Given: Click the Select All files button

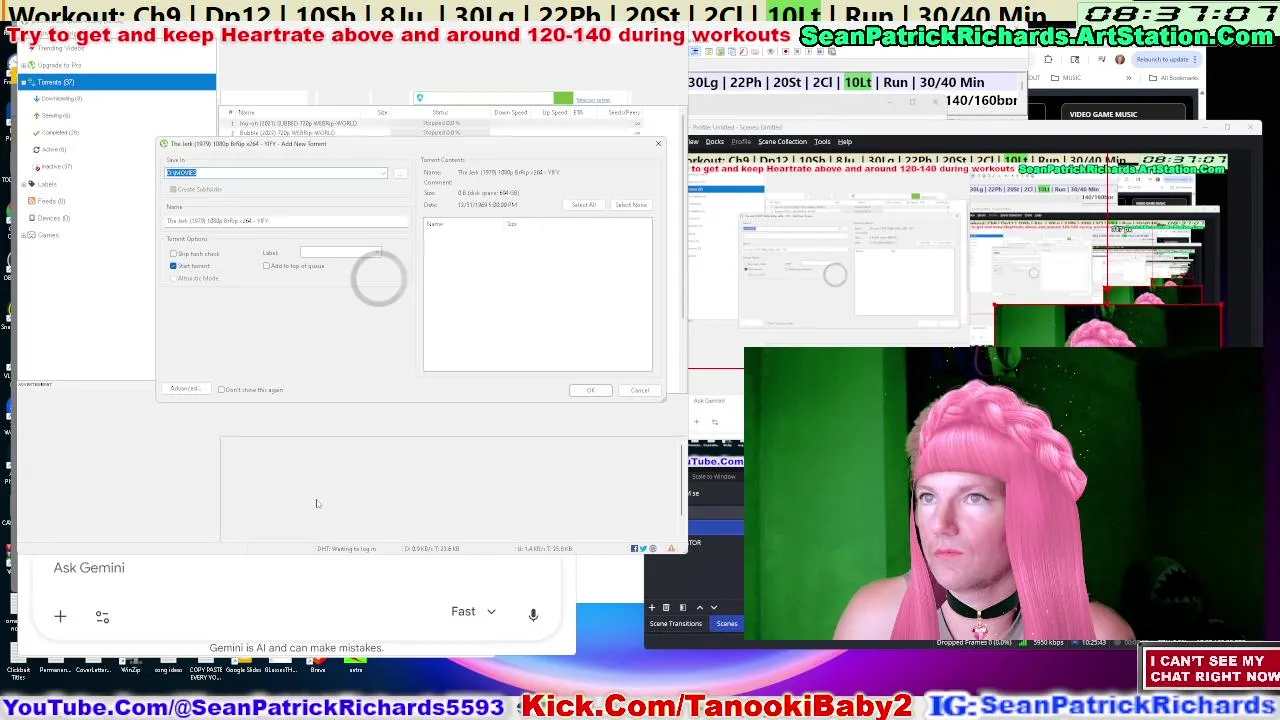Looking at the screenshot, I should point(584,205).
